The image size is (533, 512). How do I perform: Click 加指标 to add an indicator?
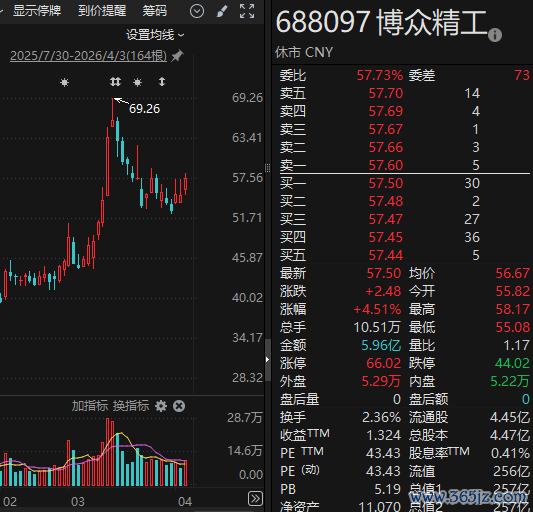90,406
